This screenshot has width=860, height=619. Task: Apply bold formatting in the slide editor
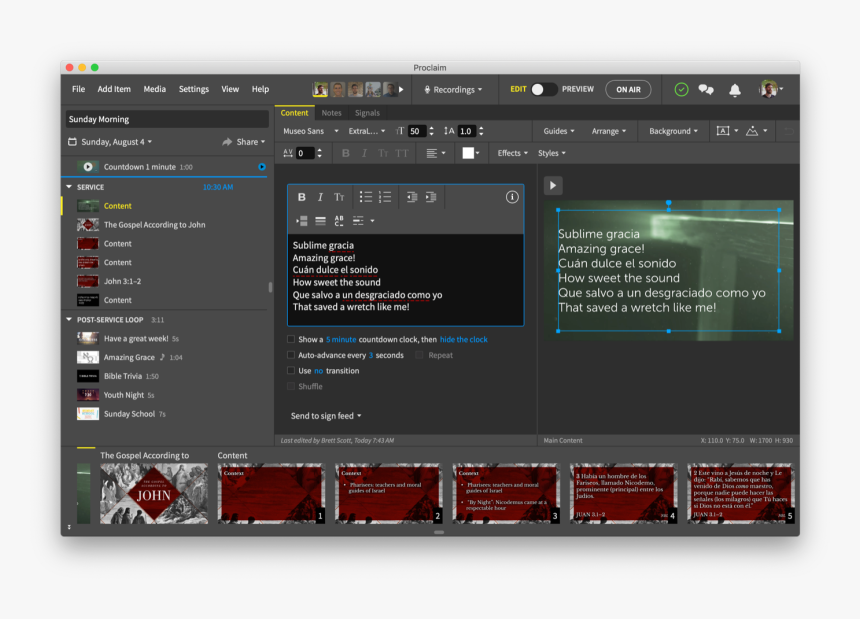[x=301, y=196]
